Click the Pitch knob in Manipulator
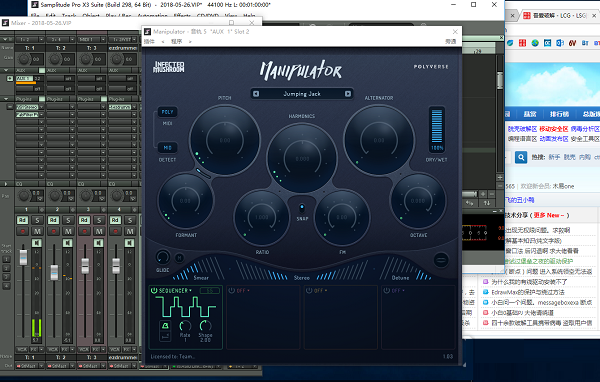 click(x=225, y=140)
